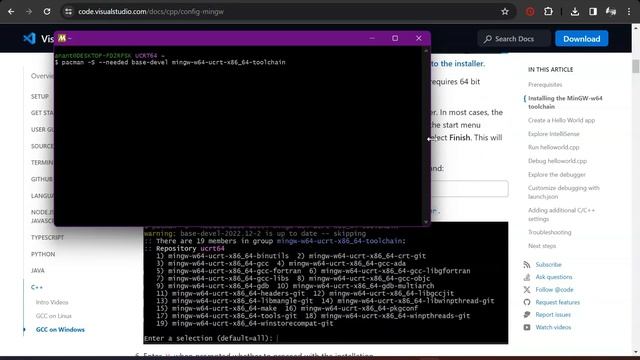Click the Visual Studio Code logo
The height and width of the screenshot is (360, 640).
point(29,39)
